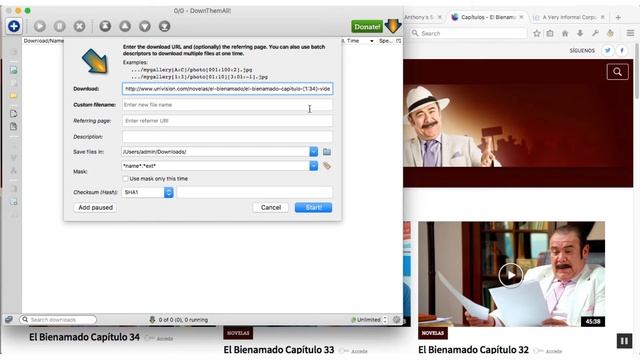Move download to bottom icon
640x360 pixels.
(164, 26)
